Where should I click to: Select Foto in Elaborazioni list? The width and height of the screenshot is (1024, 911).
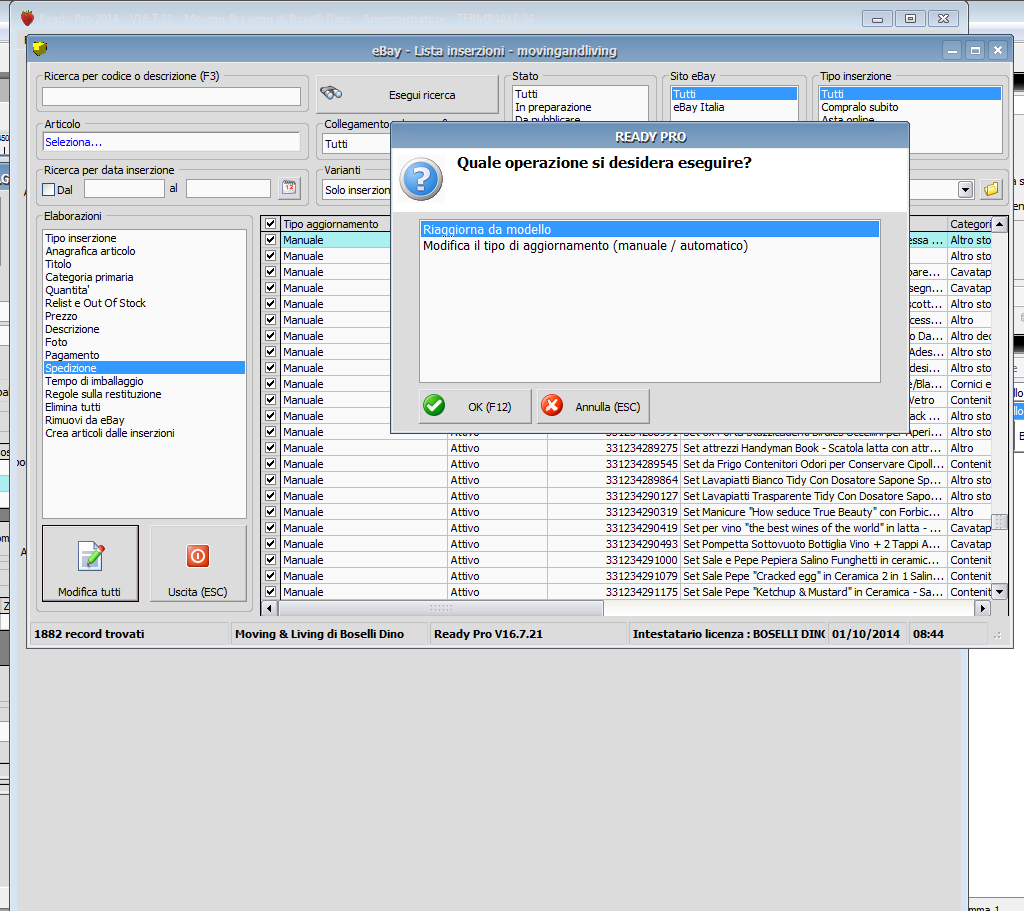click(x=144, y=342)
